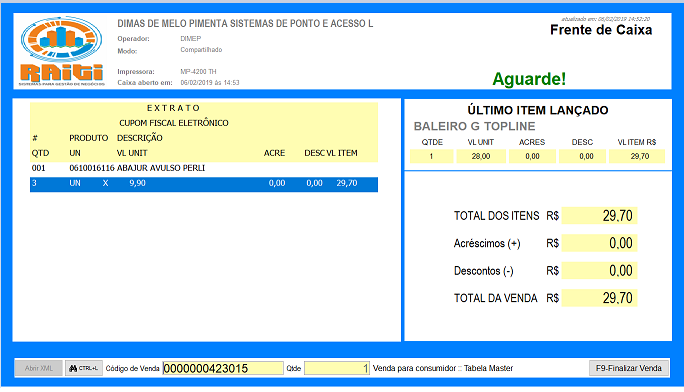Click the ACRE column header in extrato
The width and height of the screenshot is (684, 392).
(274, 153)
